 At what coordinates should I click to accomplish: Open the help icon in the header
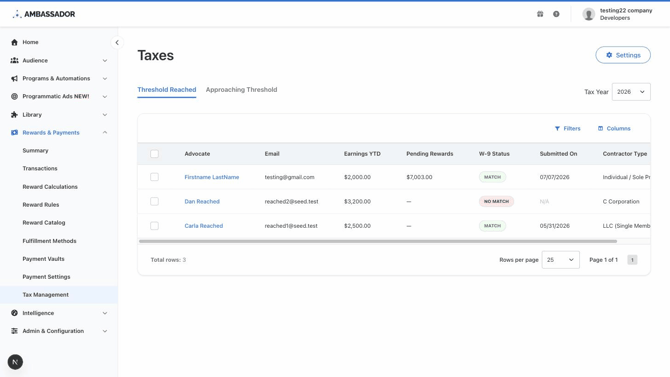556,14
